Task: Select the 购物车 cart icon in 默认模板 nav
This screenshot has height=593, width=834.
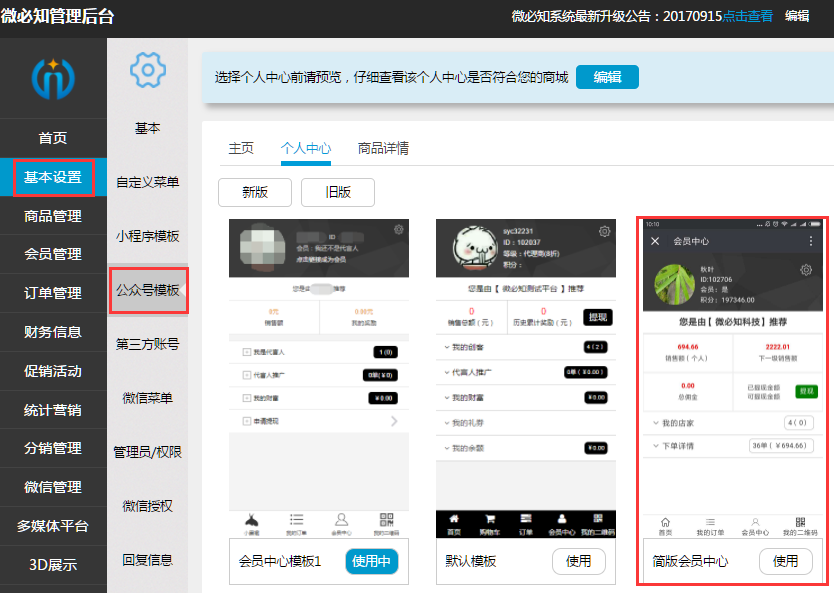Action: (490, 519)
